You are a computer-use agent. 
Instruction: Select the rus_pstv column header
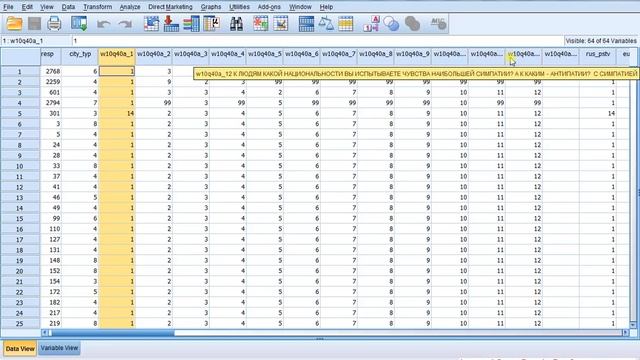(x=598, y=57)
